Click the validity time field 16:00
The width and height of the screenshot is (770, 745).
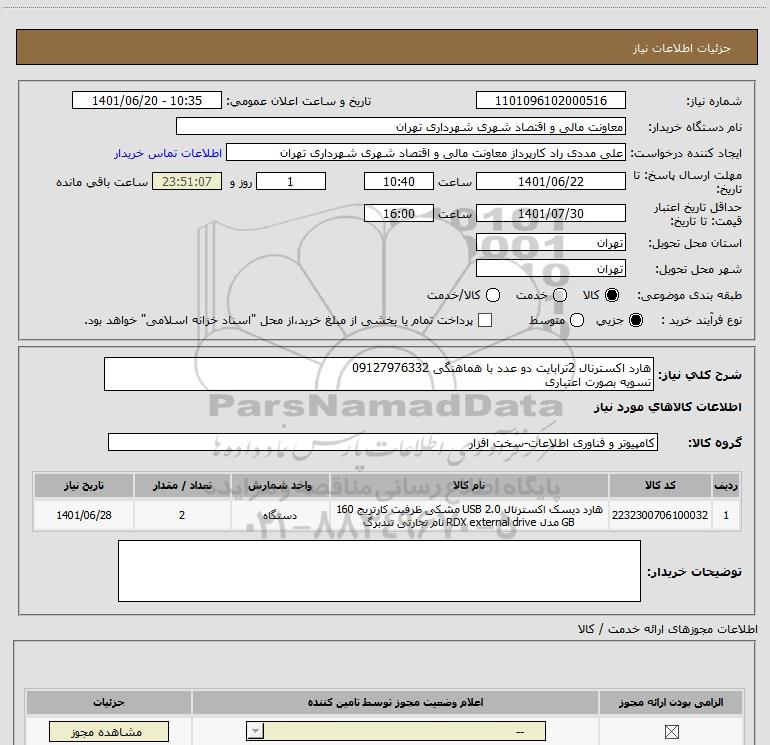pyautogui.click(x=399, y=213)
